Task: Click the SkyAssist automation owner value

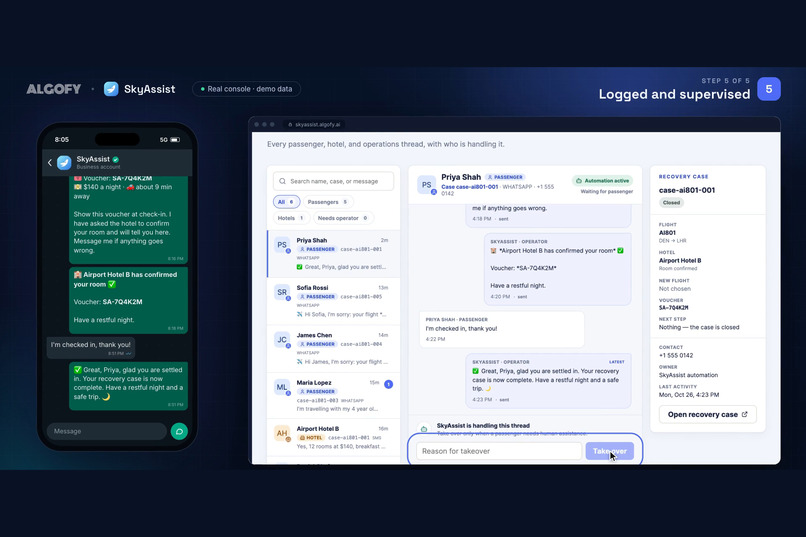Action: [688, 375]
